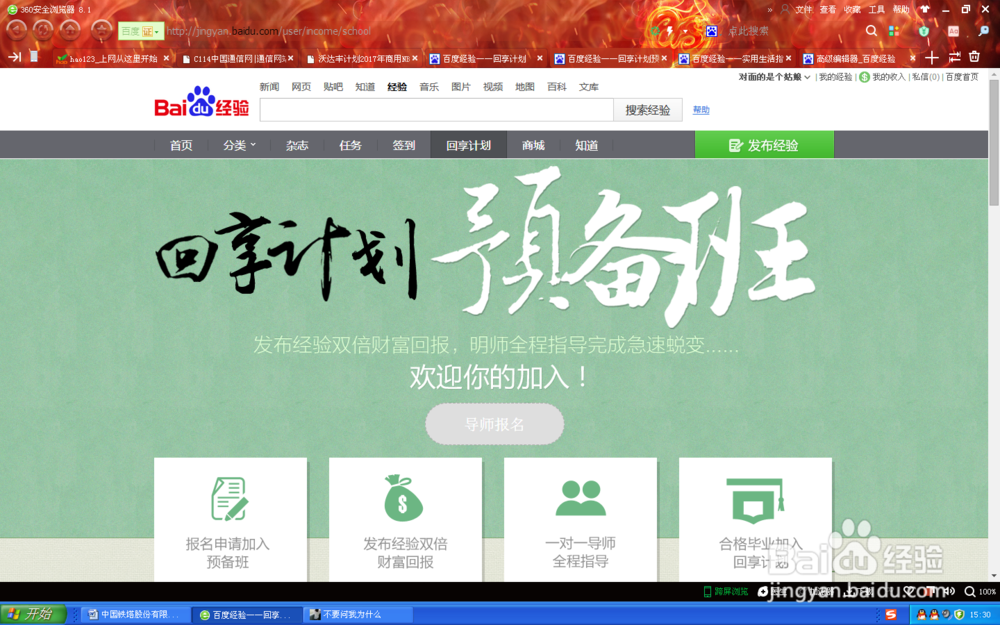Click the 360 shield icon in the system tray
The image size is (1000, 625).
(959, 614)
